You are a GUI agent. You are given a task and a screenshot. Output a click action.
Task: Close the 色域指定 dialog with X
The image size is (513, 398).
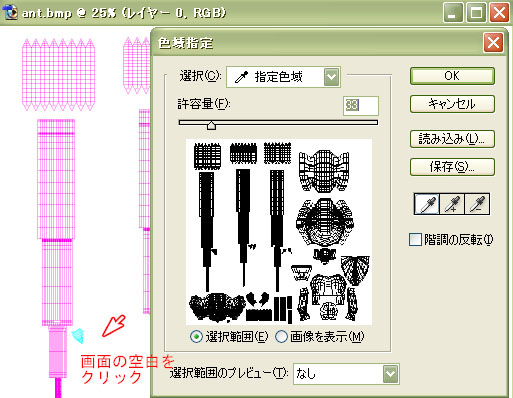[493, 43]
